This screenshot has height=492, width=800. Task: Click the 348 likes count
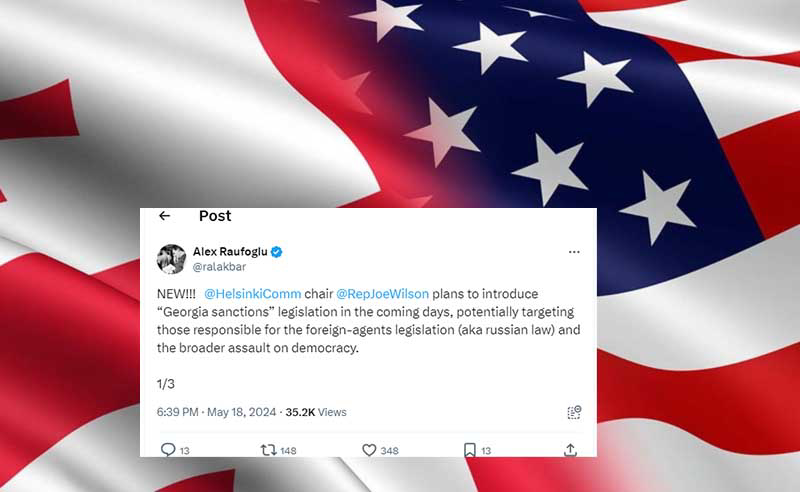pos(389,451)
